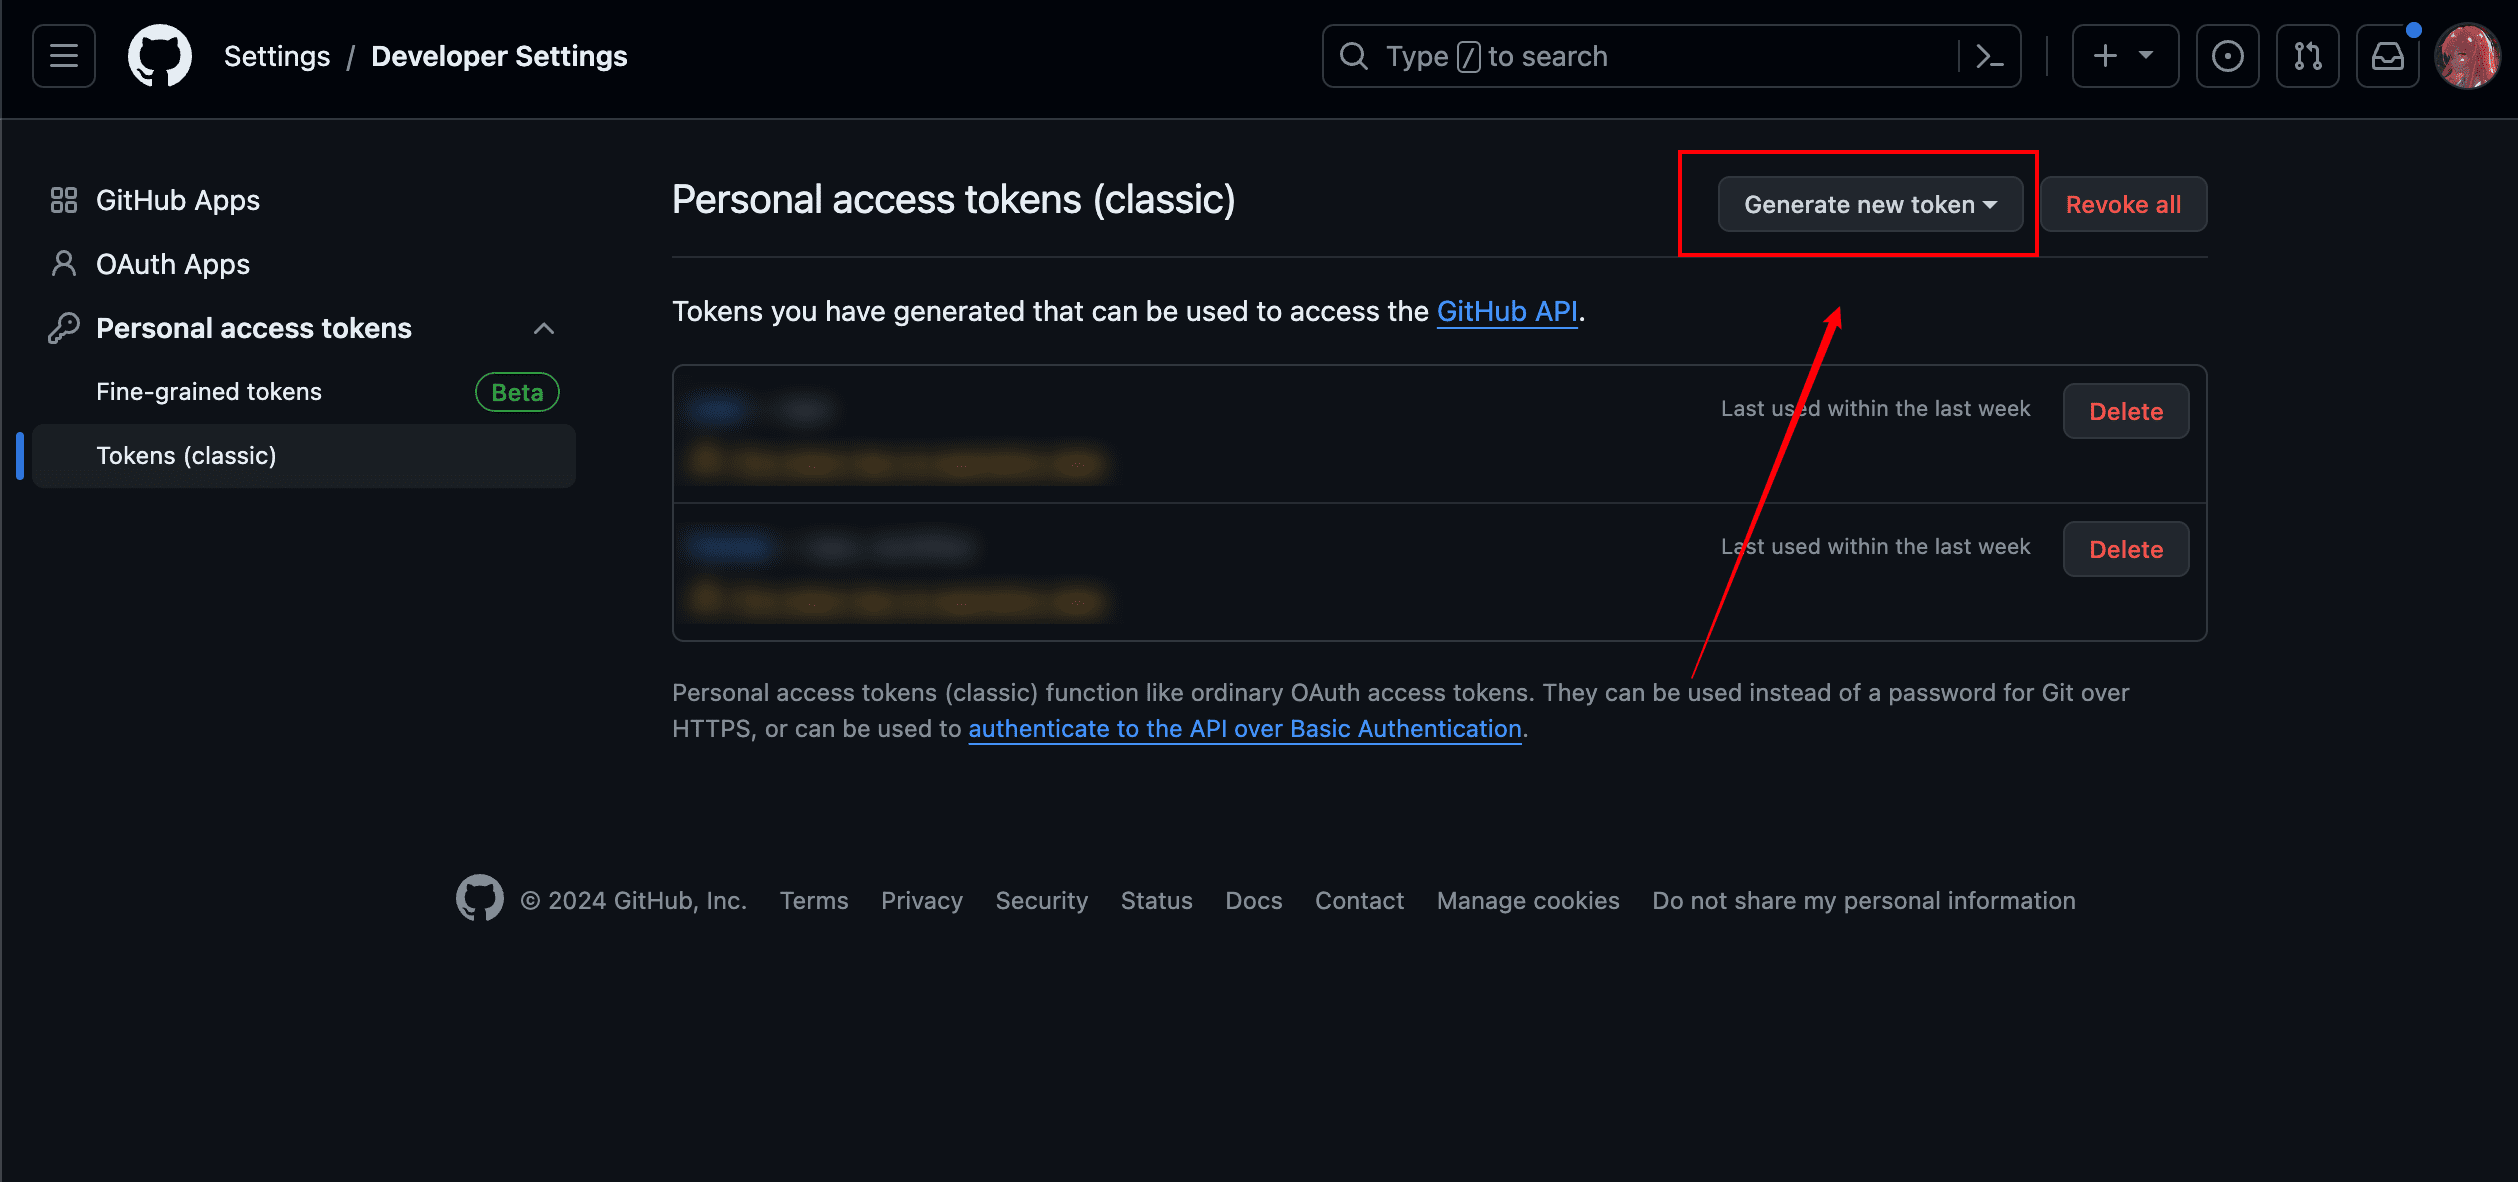Viewport: 2518px width, 1182px height.
Task: Click the Settings breadcrumb link
Action: (x=277, y=56)
